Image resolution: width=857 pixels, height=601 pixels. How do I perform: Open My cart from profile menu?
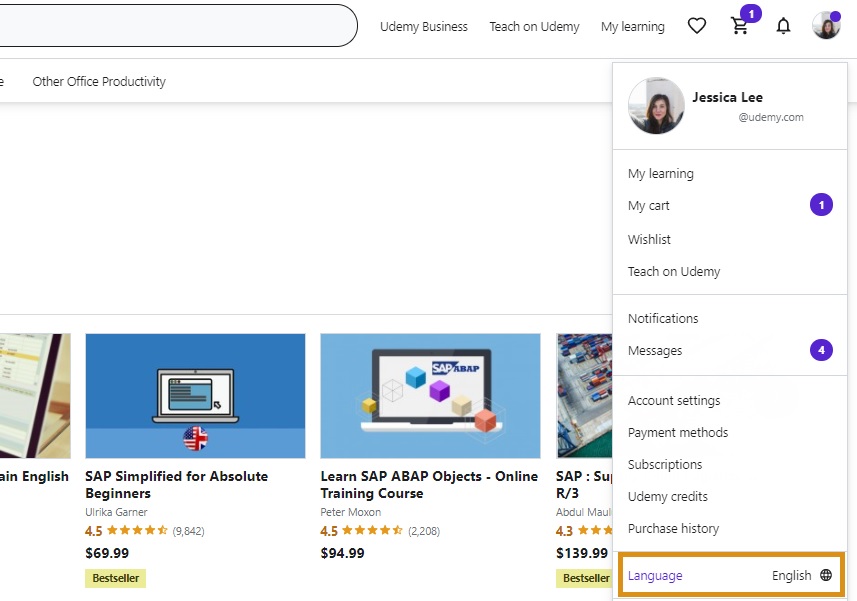coord(648,206)
